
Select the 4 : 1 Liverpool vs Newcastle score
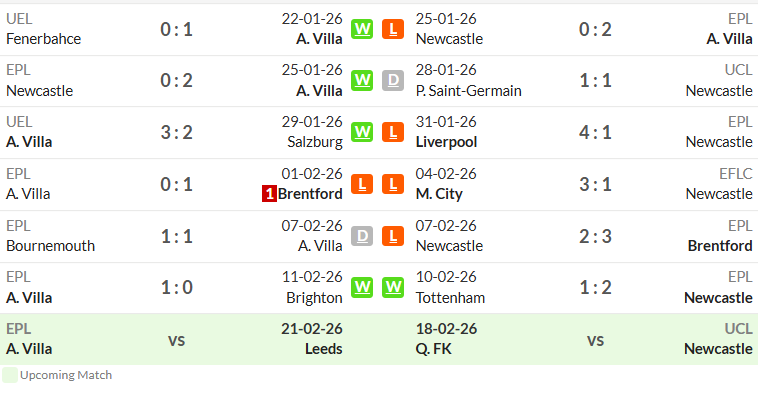tap(595, 132)
